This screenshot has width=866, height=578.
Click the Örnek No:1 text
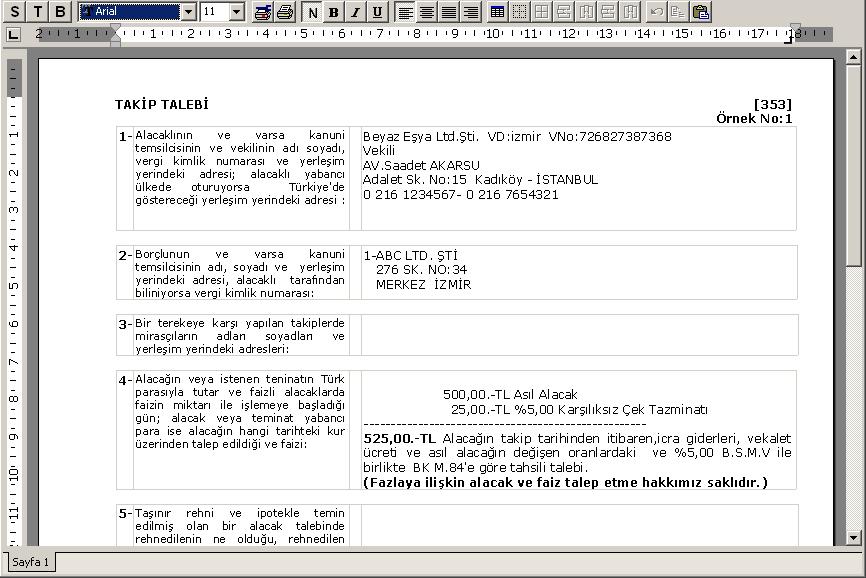[x=754, y=118]
